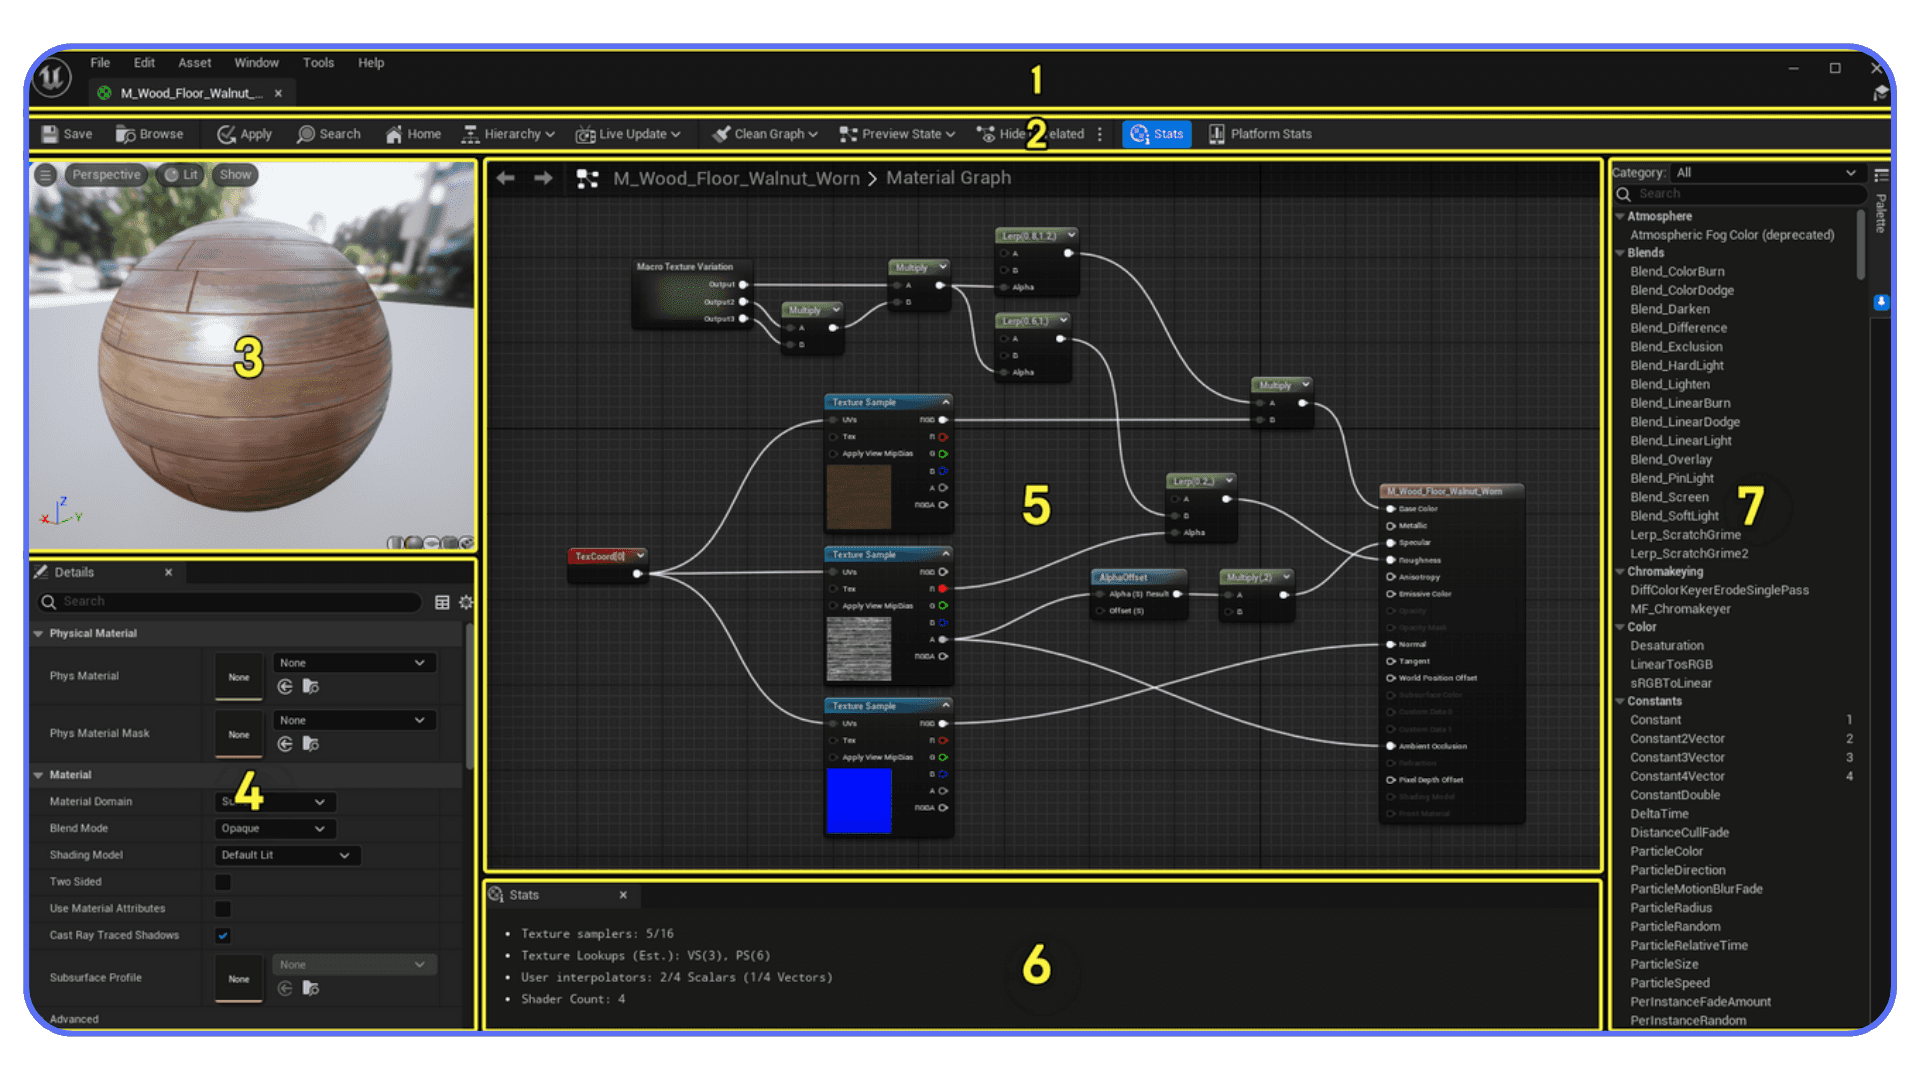This screenshot has height=1080, width=1920.
Task: Uncheck Cast Ray Traced Shadows
Action: [x=223, y=936]
